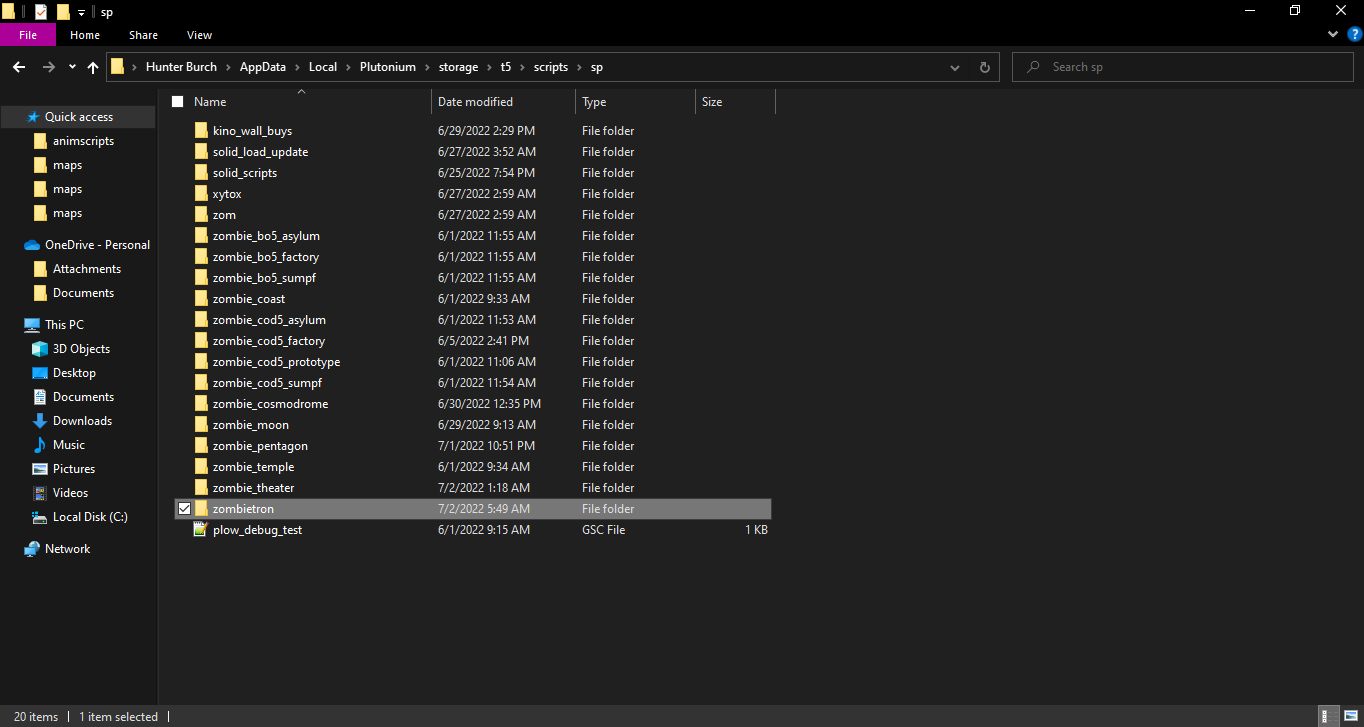Open the File menu

point(28,35)
